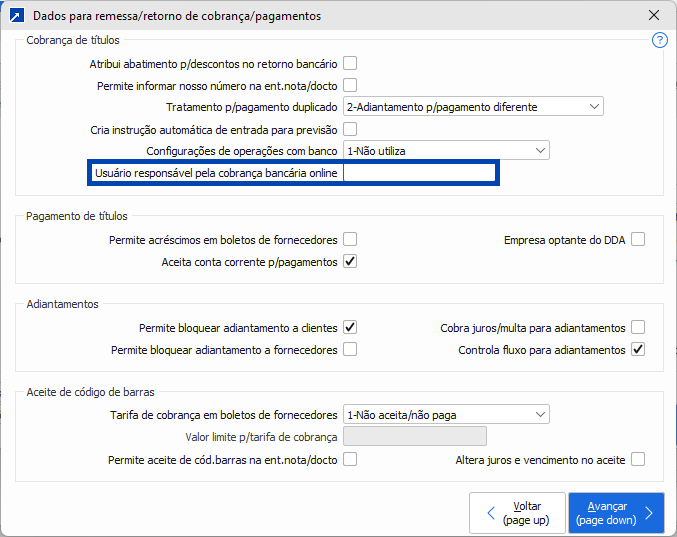Check 'Permite bloquear adiantamento a fornecedores'
Screen dimensions: 677x537
[x=350, y=350]
